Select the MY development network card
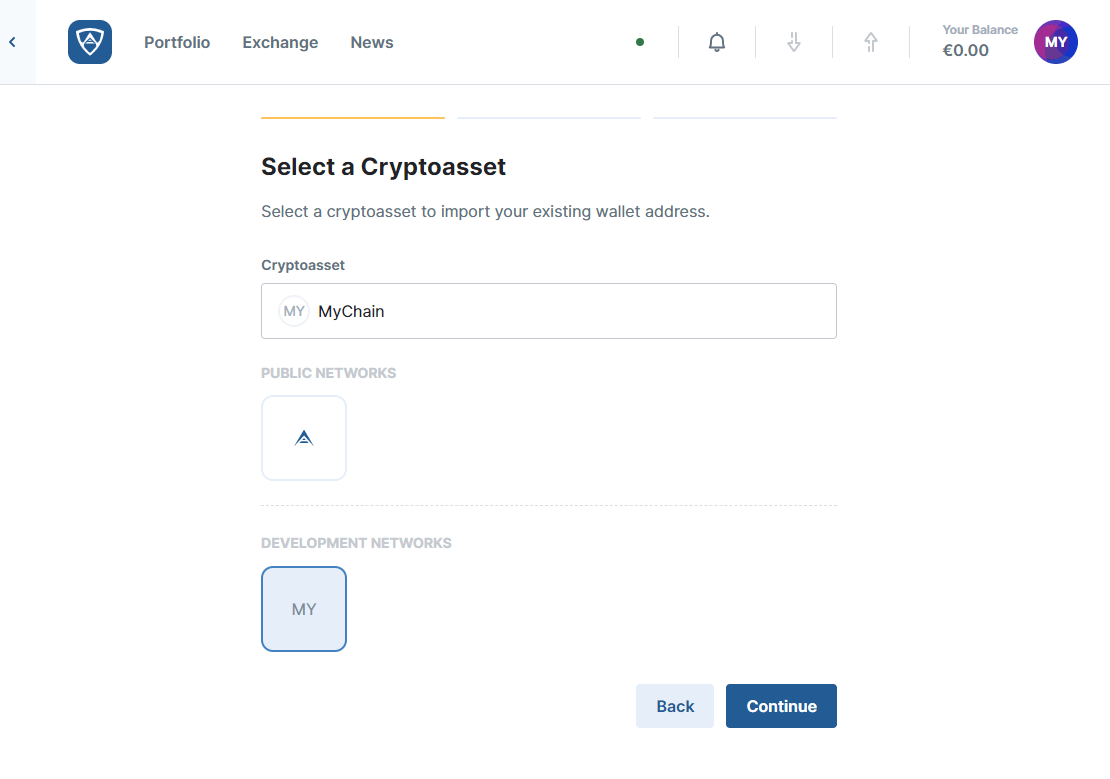 [x=304, y=609]
